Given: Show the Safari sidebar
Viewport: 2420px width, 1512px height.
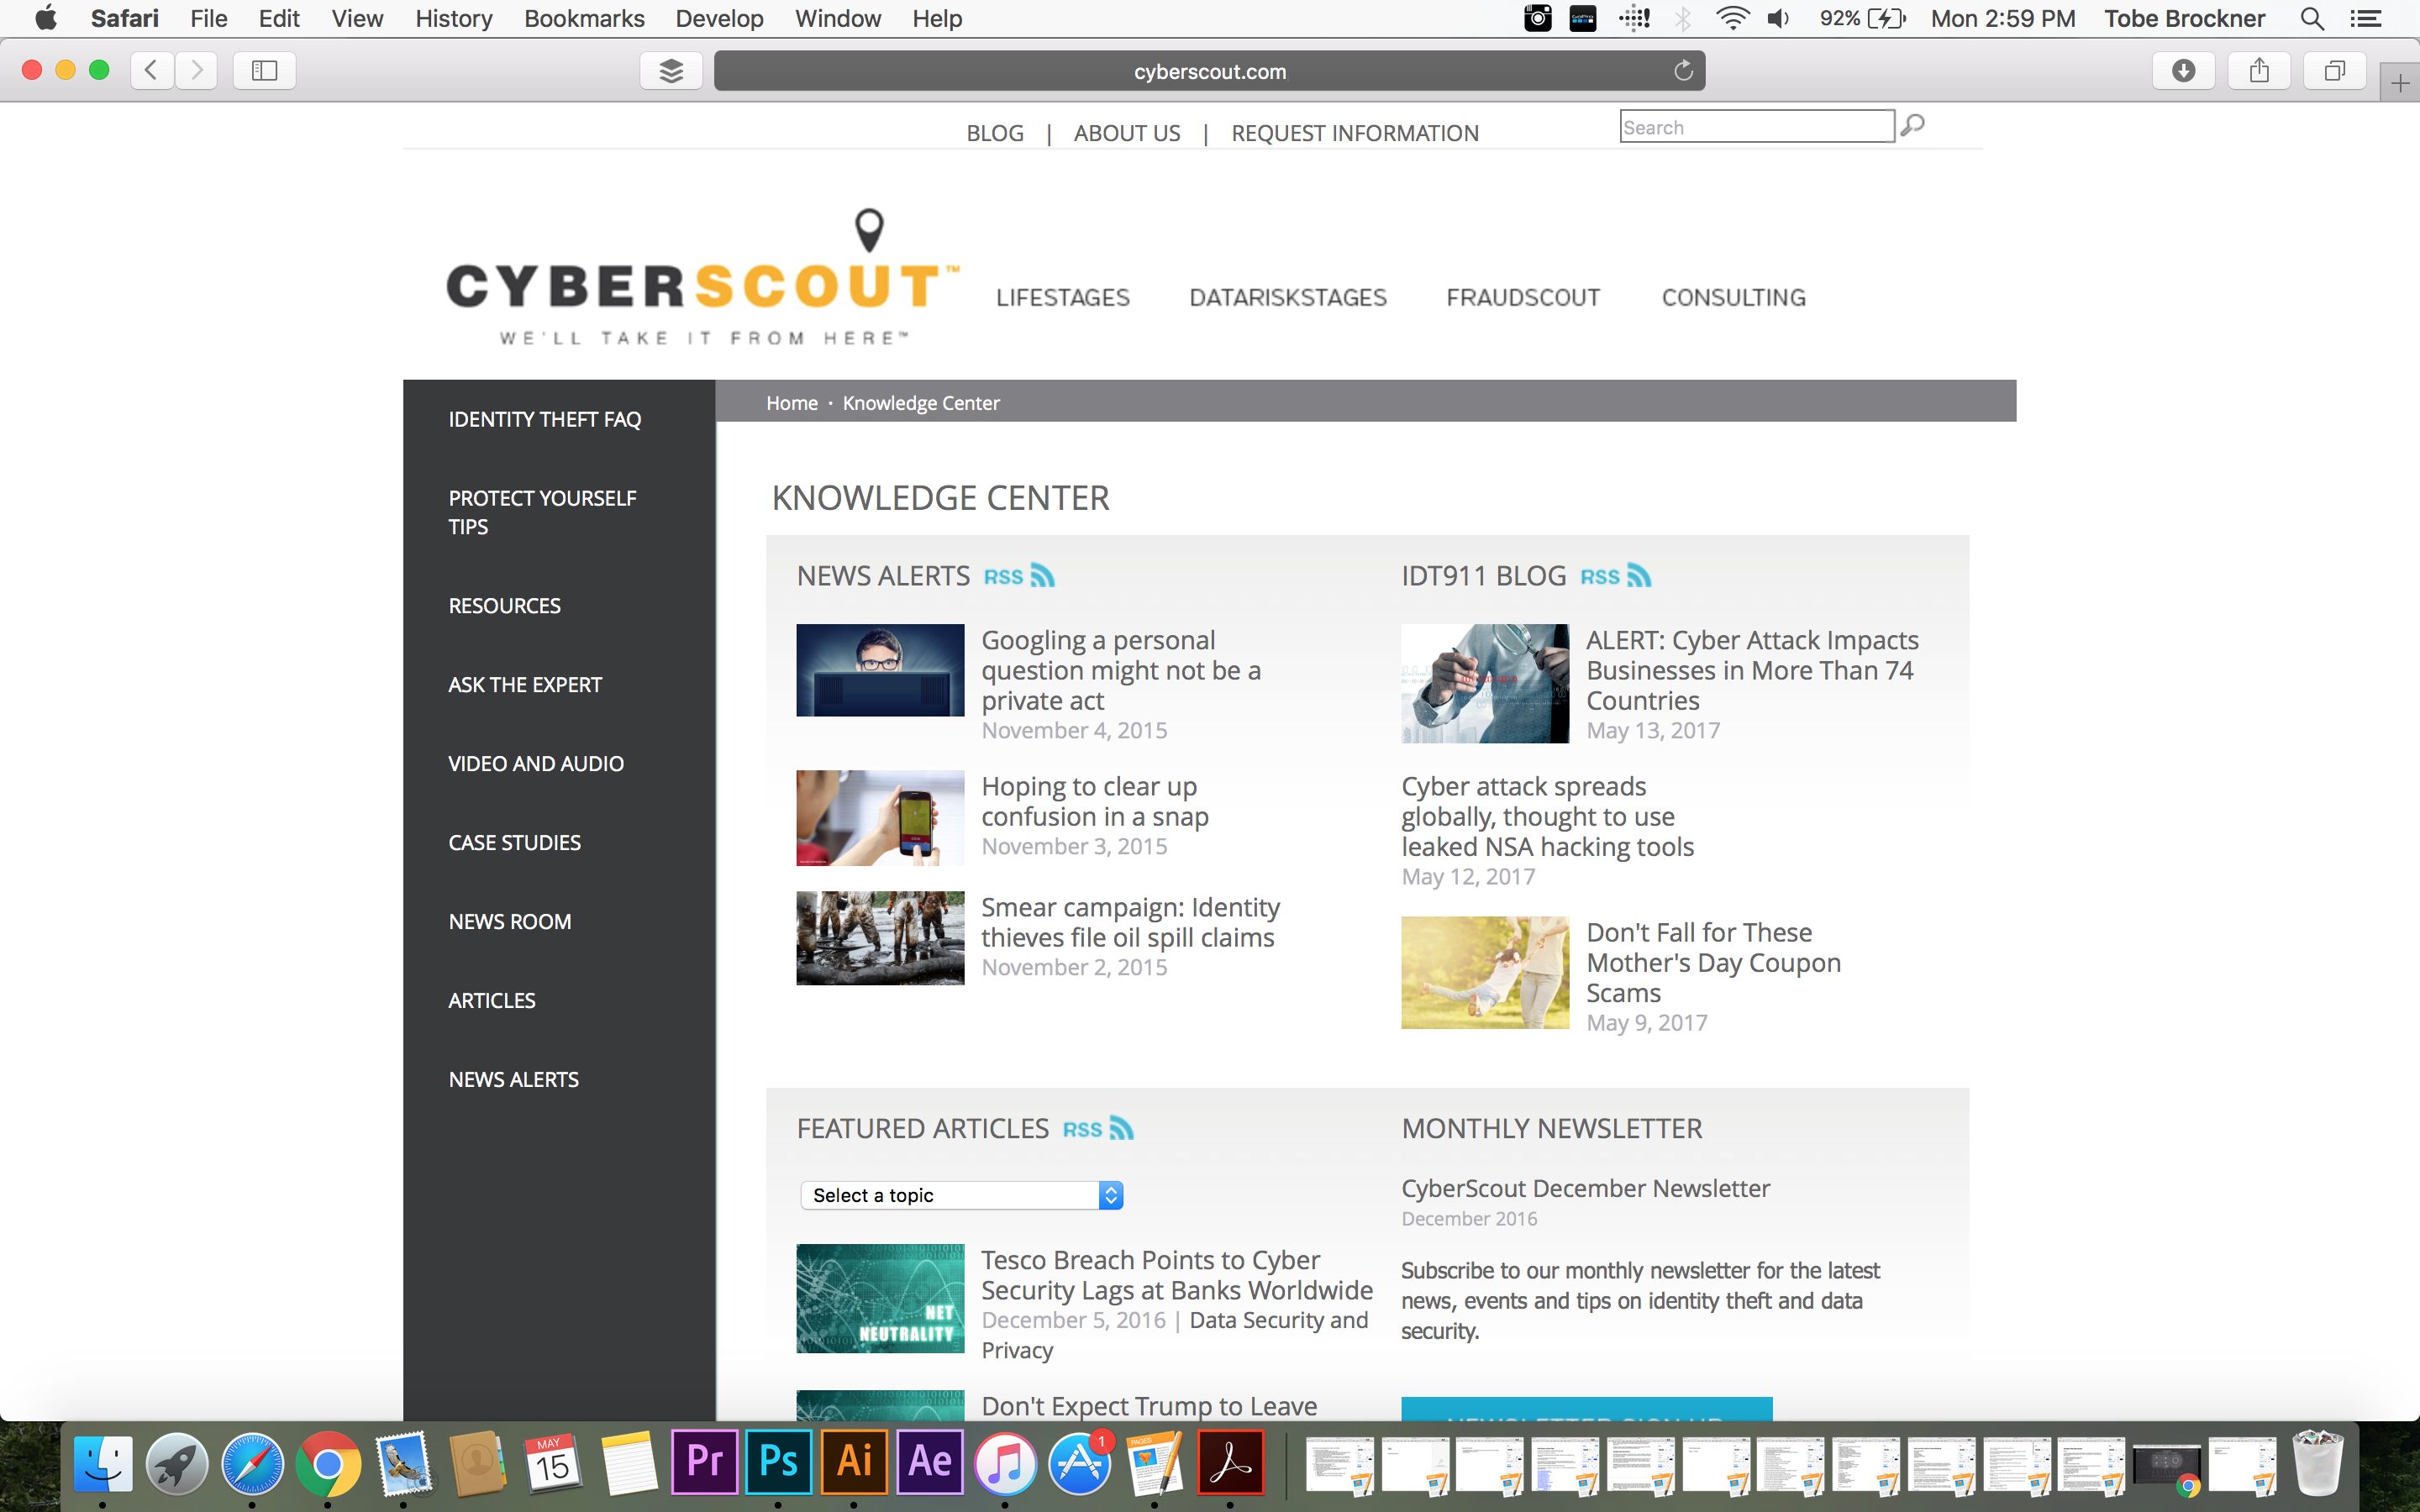Looking at the screenshot, I should [264, 70].
